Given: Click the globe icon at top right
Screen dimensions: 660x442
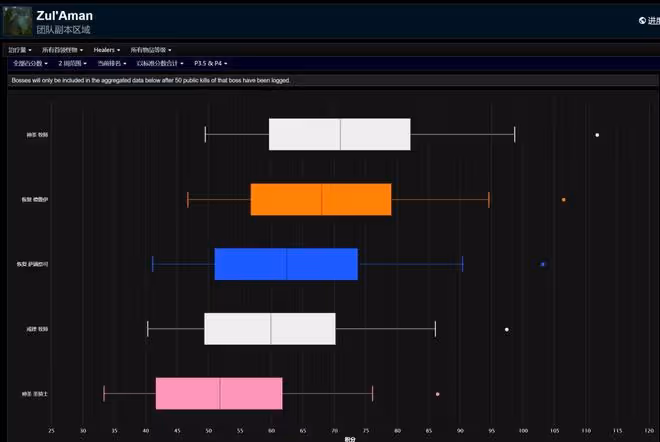Looking at the screenshot, I should pyautogui.click(x=642, y=20).
